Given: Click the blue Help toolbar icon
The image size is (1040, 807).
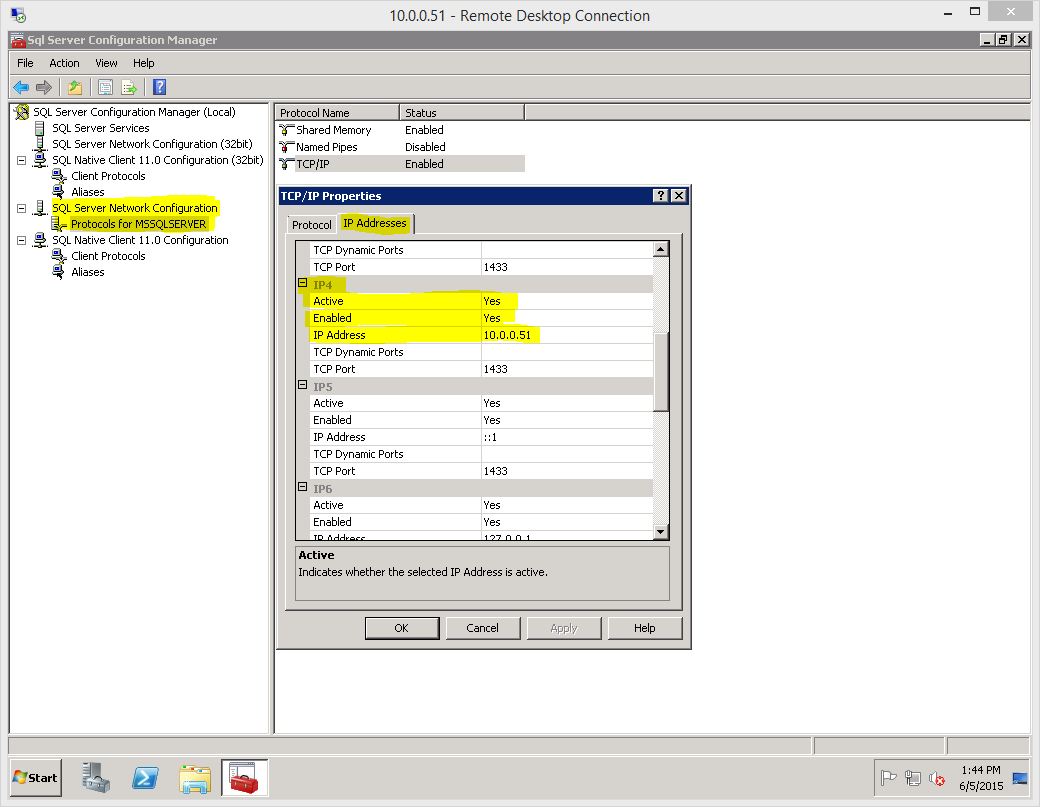Looking at the screenshot, I should point(159,87).
